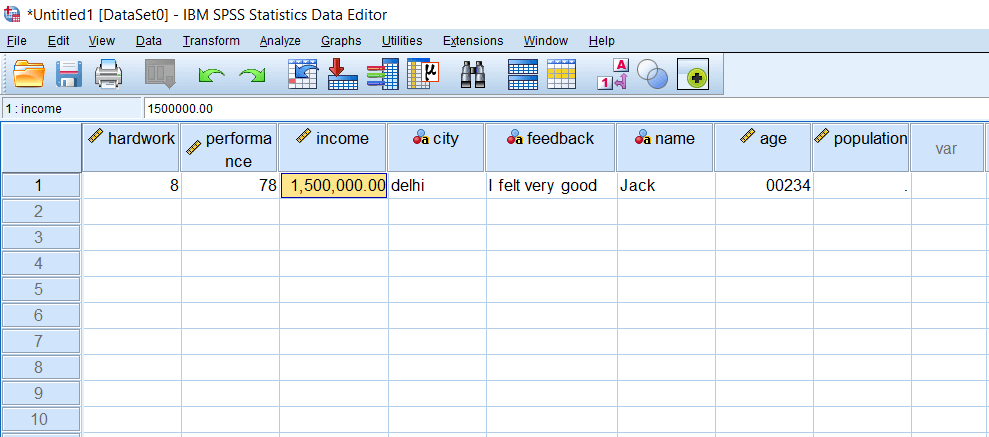Click the greyed Recall recently used dialogs icon
Screen dimensions: 989x437
(x=160, y=74)
